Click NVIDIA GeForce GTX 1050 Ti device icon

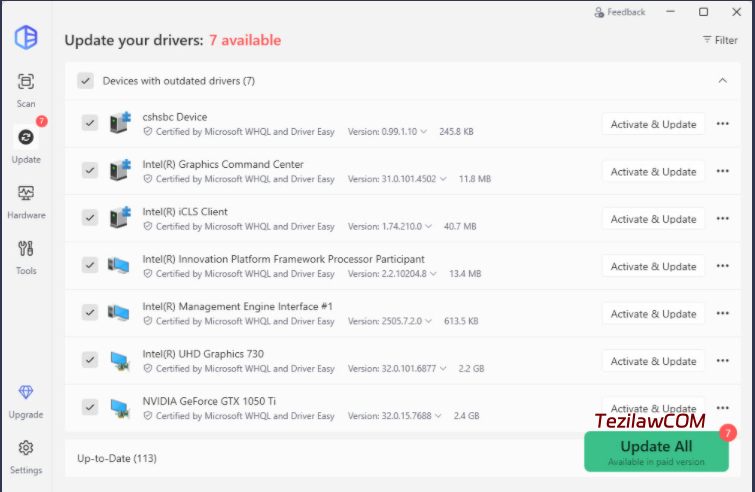(x=120, y=408)
